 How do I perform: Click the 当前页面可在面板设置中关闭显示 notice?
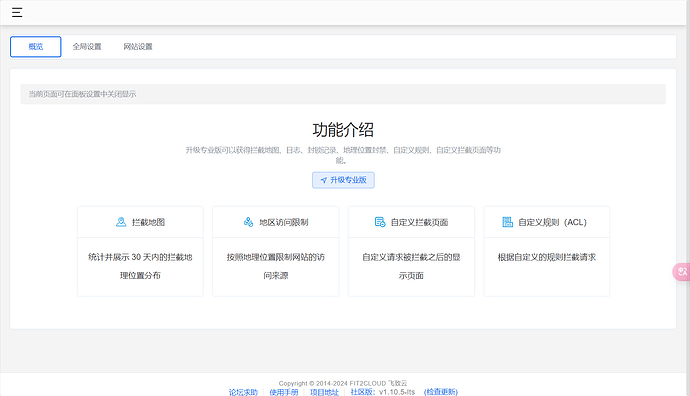click(x=343, y=94)
